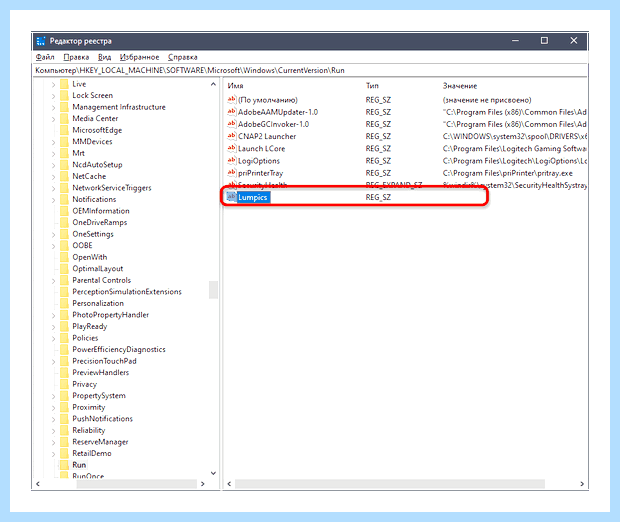Select the OEMInformation folder icon
620x522 pixels.
coord(64,211)
